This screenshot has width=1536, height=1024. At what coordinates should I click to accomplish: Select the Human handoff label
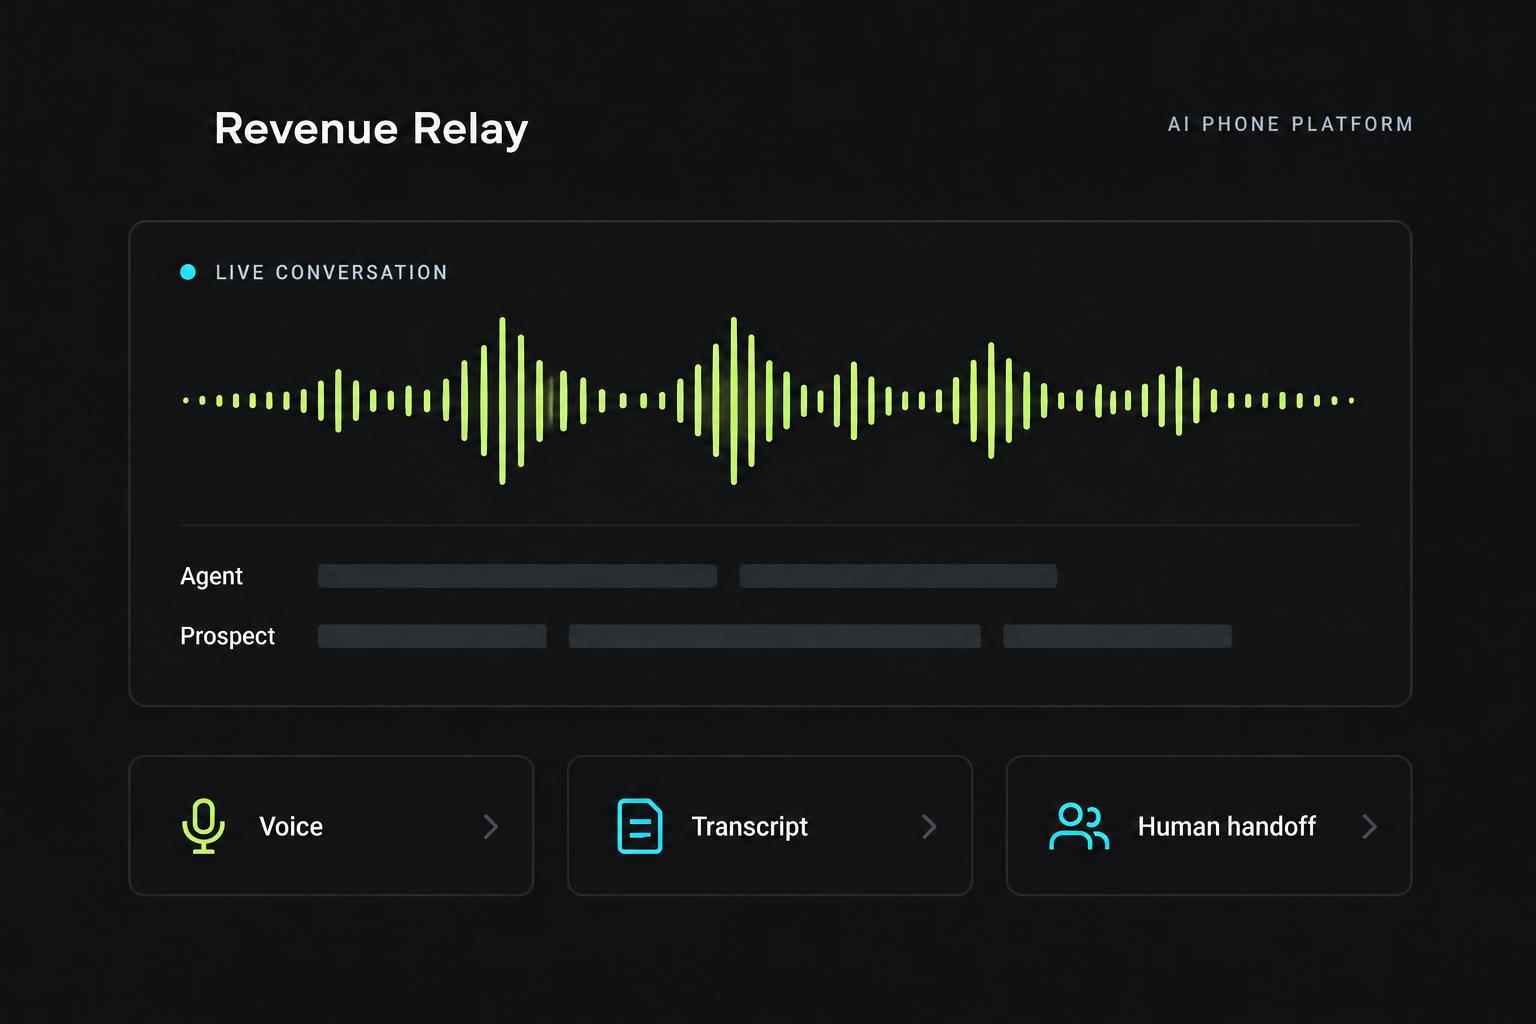pyautogui.click(x=1227, y=827)
